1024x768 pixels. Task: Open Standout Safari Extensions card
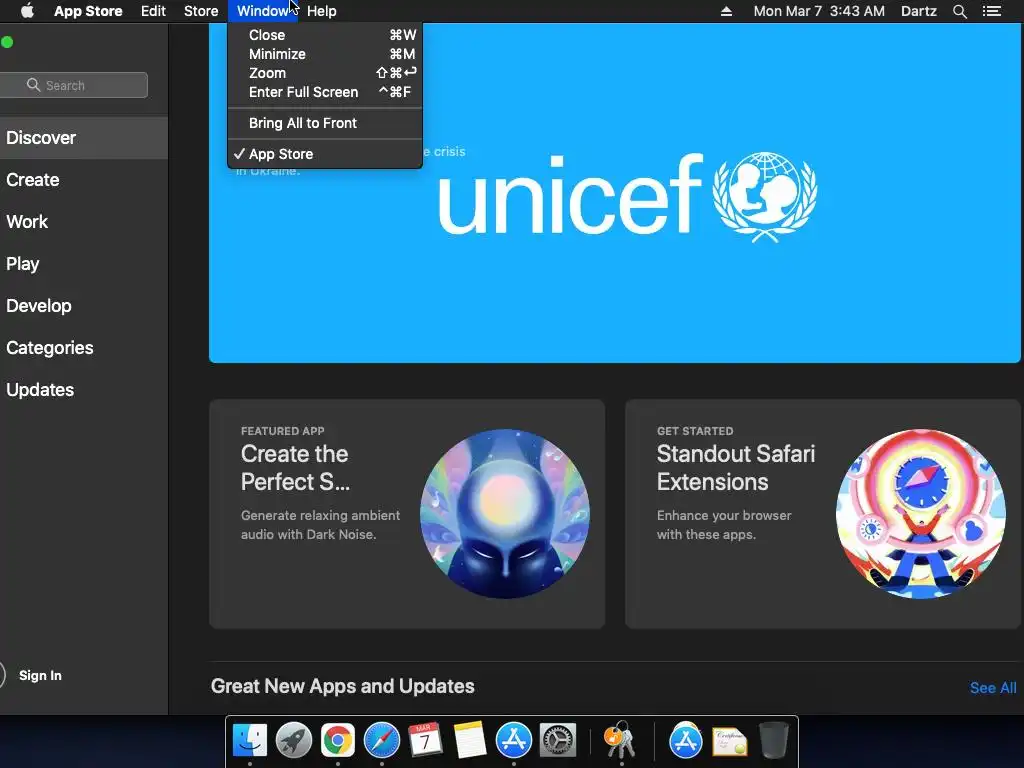pos(824,514)
